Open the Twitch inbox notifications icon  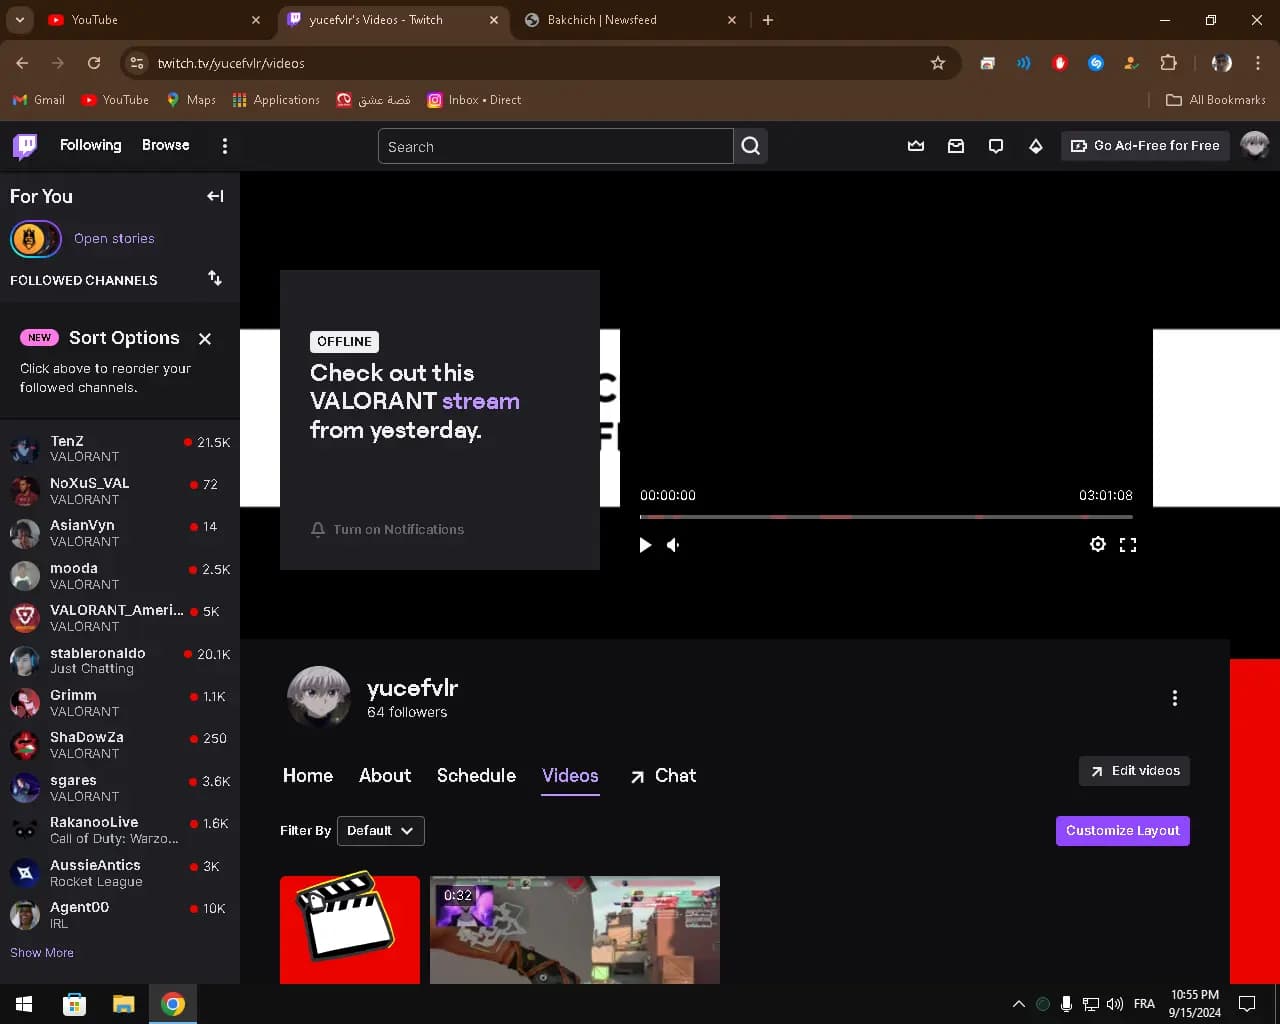click(x=956, y=146)
